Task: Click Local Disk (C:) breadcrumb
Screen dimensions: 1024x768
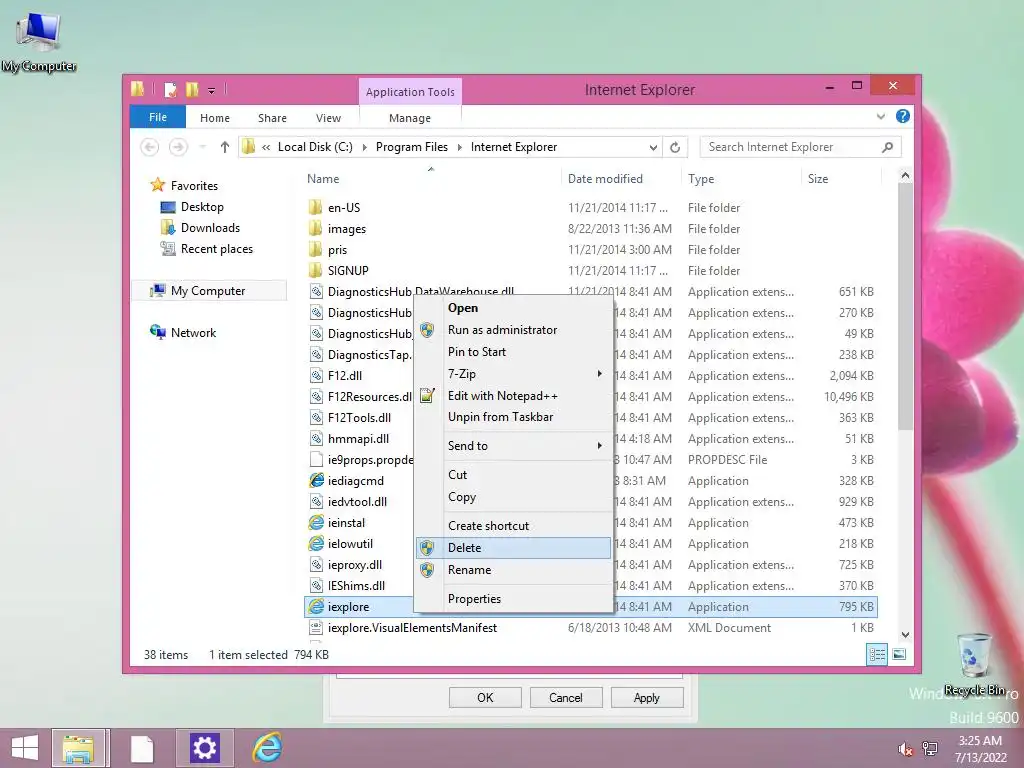Action: coord(315,147)
